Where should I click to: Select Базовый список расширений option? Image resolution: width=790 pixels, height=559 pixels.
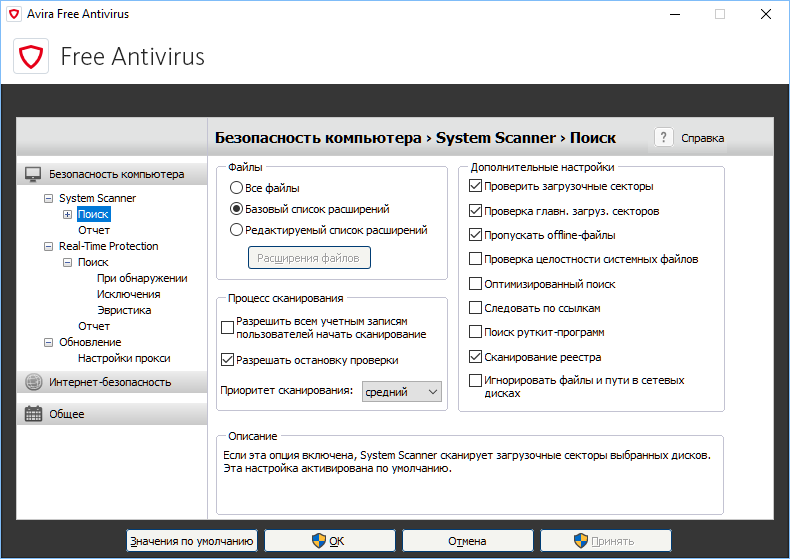[x=236, y=208]
